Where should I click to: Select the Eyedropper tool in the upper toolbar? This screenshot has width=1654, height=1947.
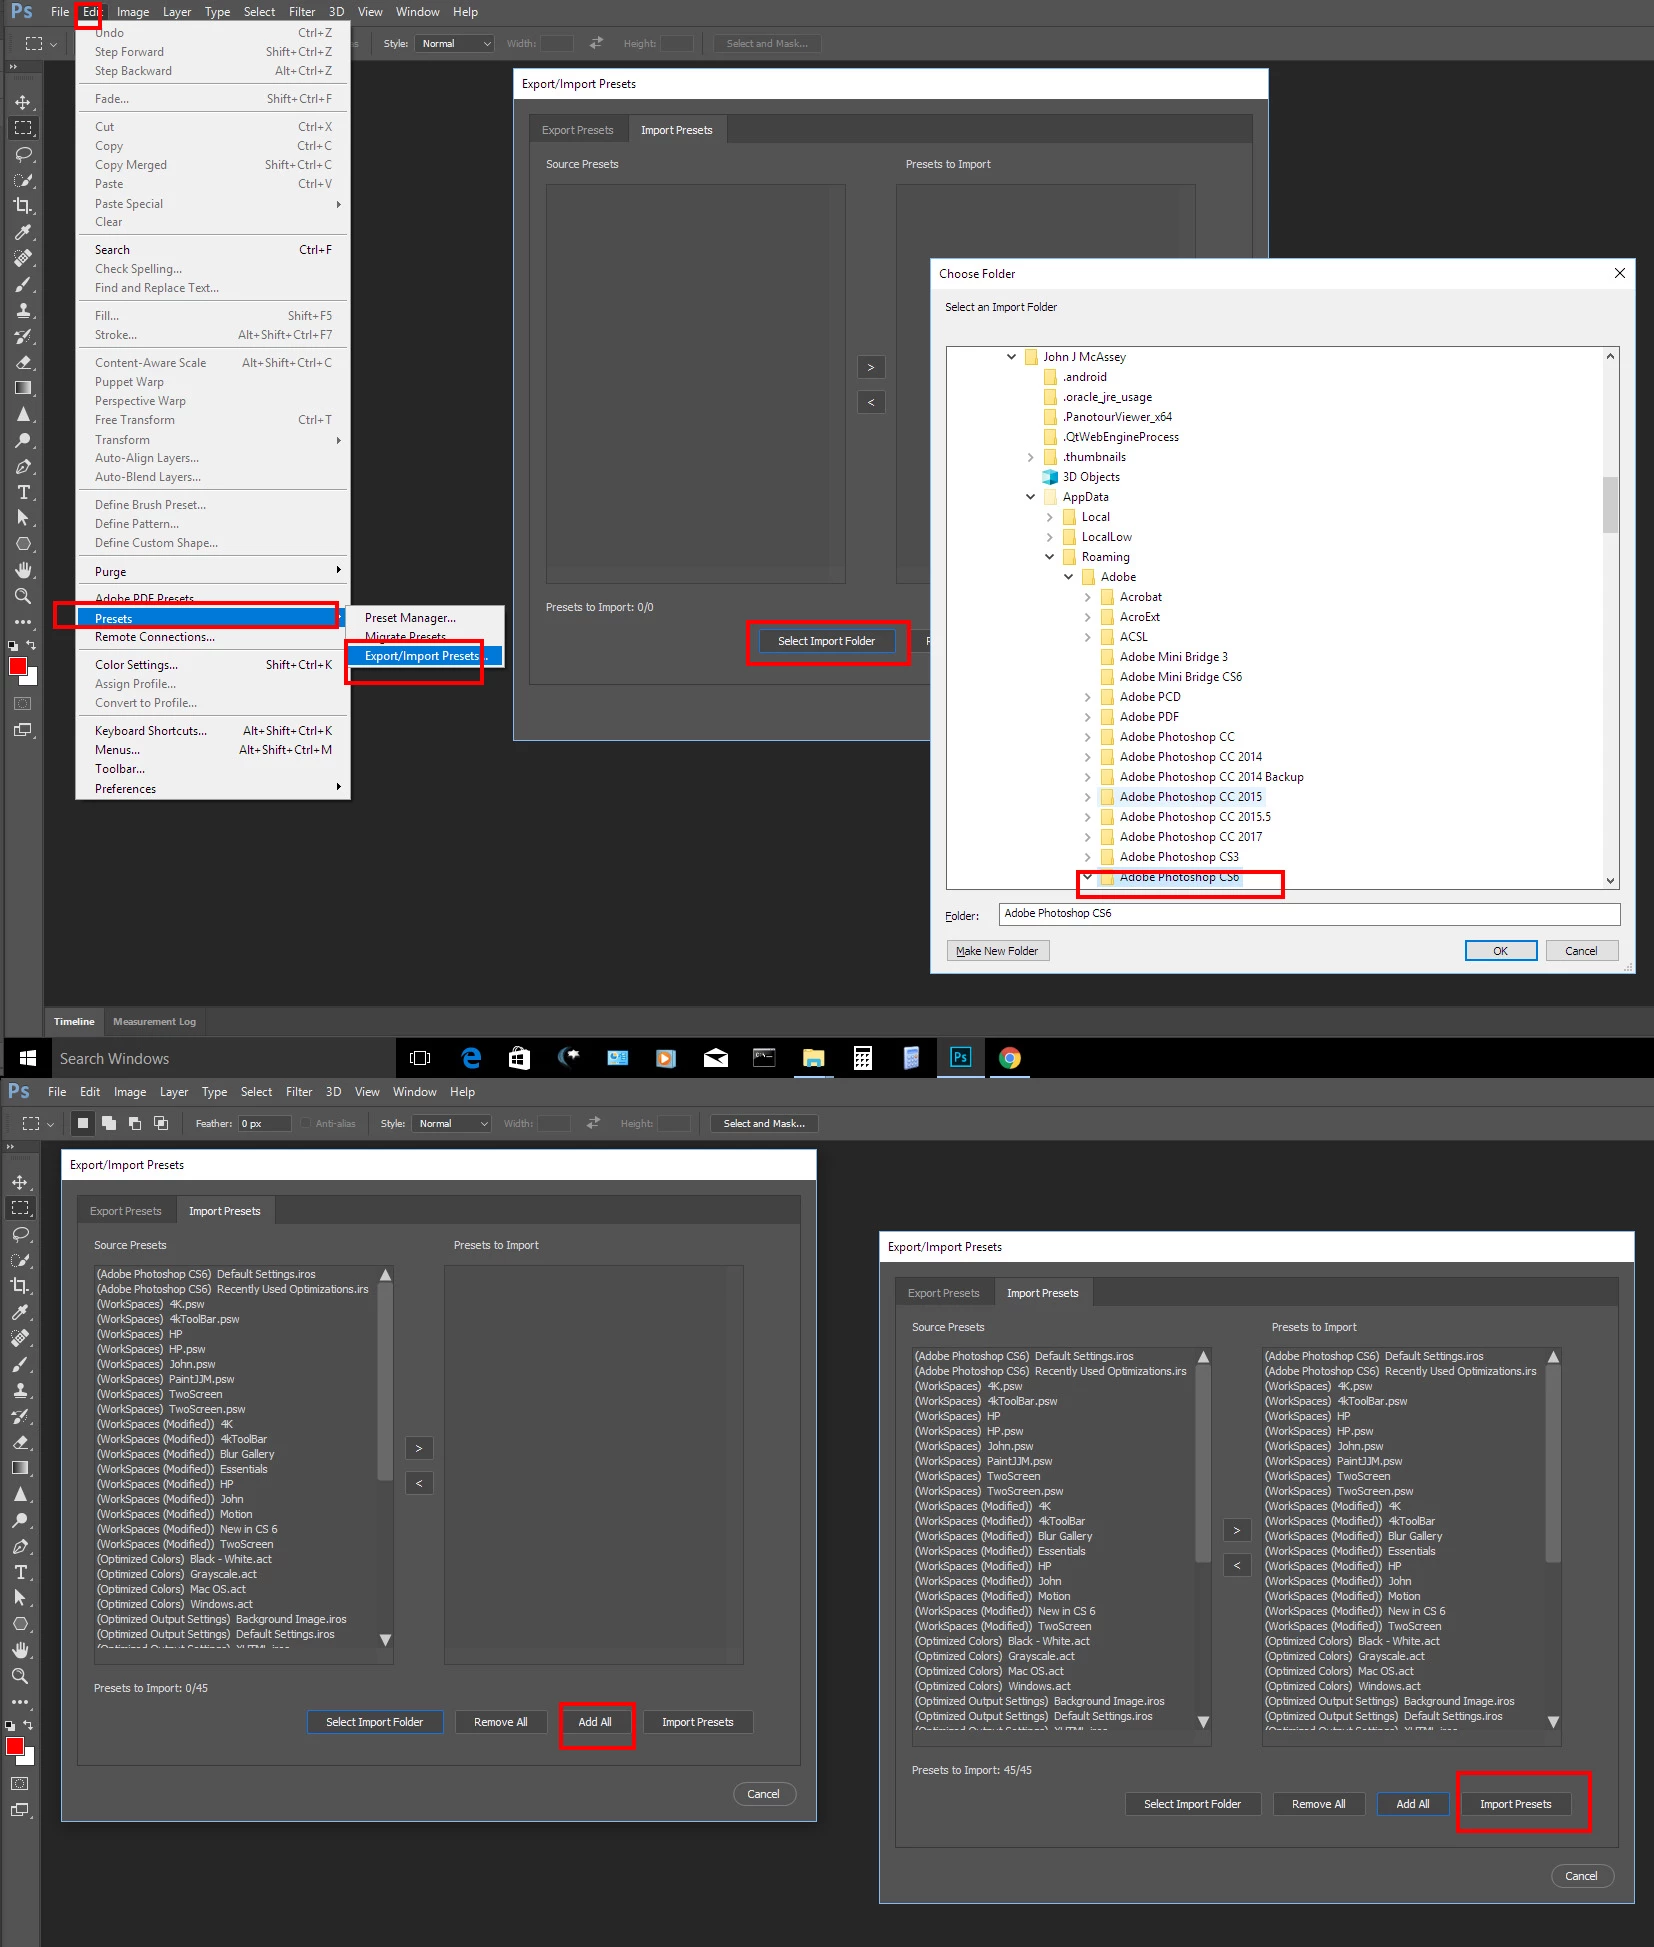(x=22, y=232)
